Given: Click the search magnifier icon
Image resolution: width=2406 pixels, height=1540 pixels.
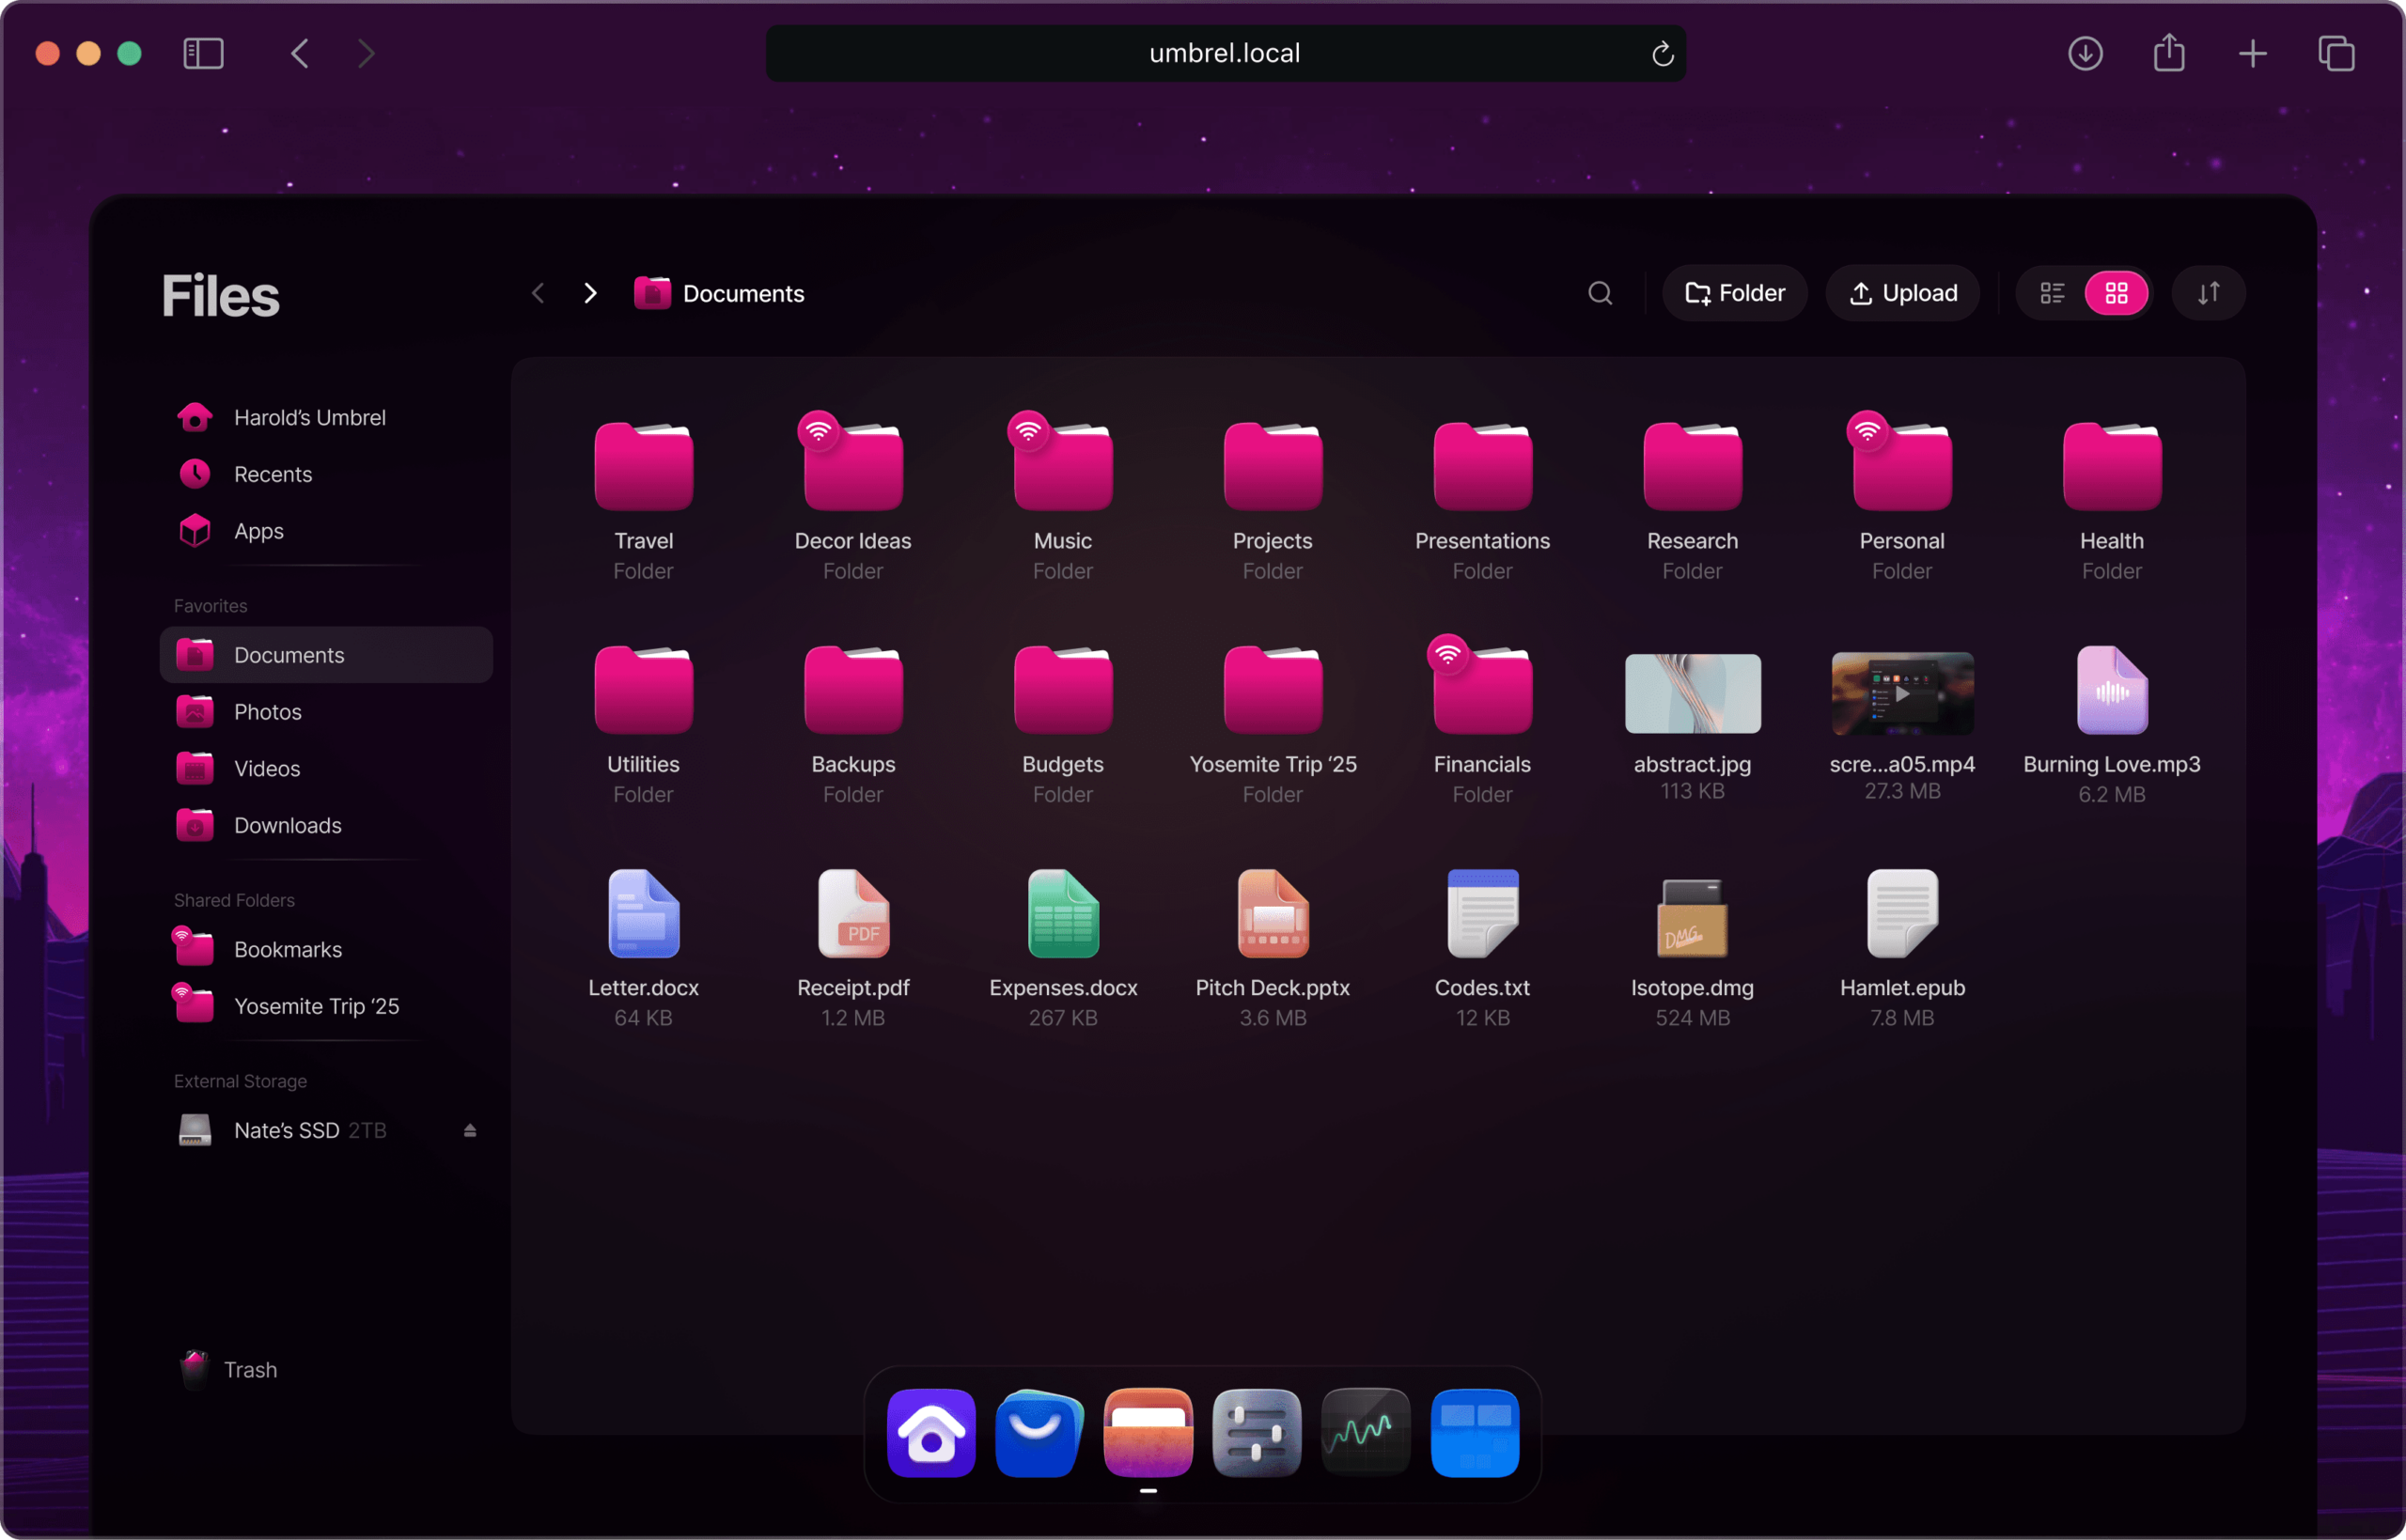Looking at the screenshot, I should tap(1599, 293).
